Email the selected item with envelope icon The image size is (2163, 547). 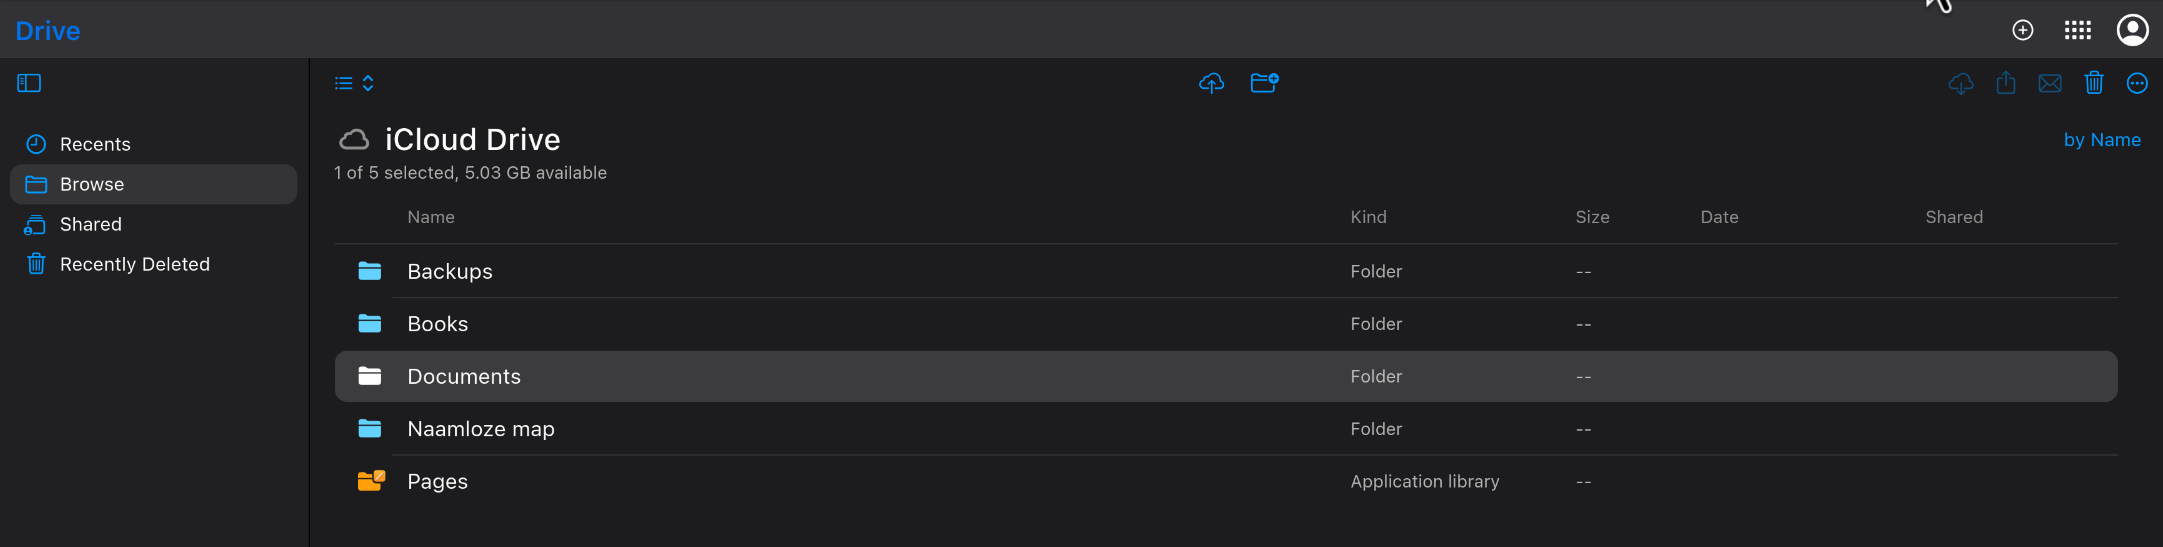pos(2050,84)
